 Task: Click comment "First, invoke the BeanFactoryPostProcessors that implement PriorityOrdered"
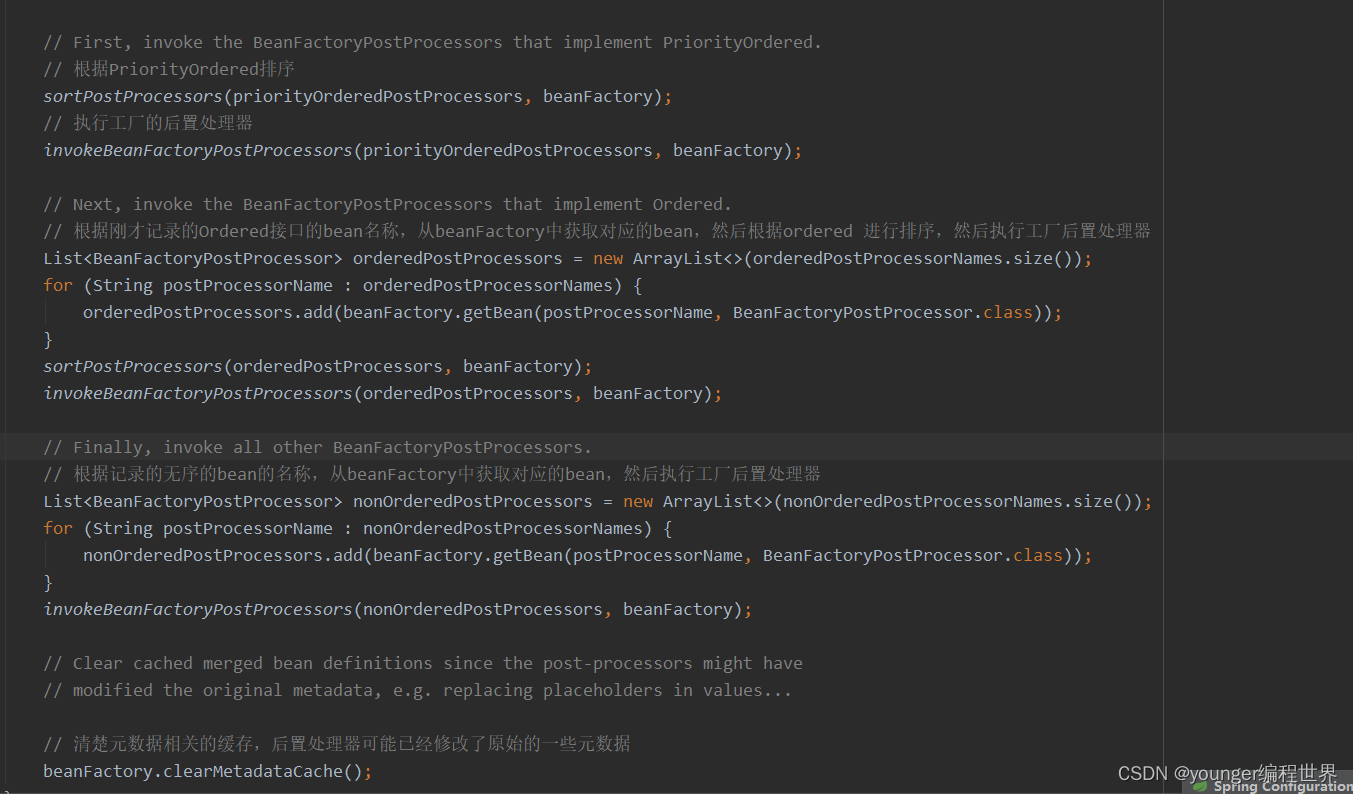(x=433, y=42)
